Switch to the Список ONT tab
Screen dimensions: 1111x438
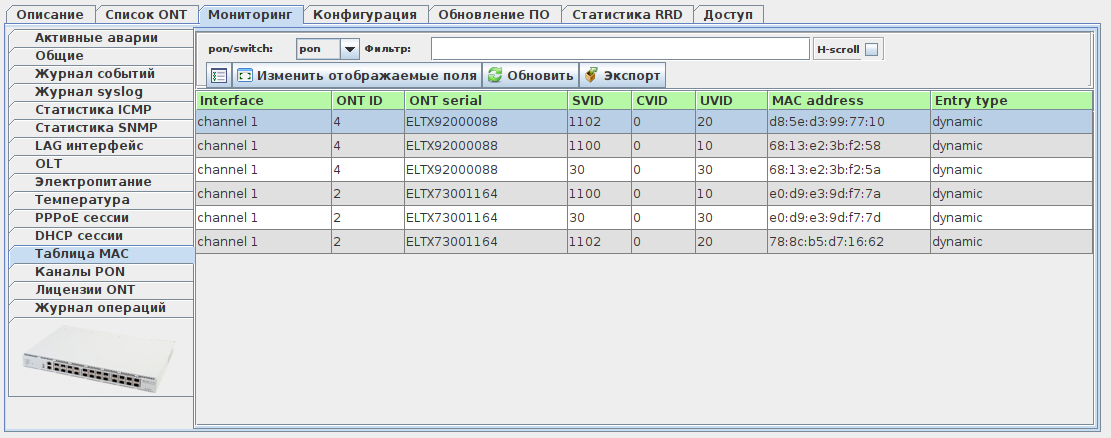click(146, 14)
